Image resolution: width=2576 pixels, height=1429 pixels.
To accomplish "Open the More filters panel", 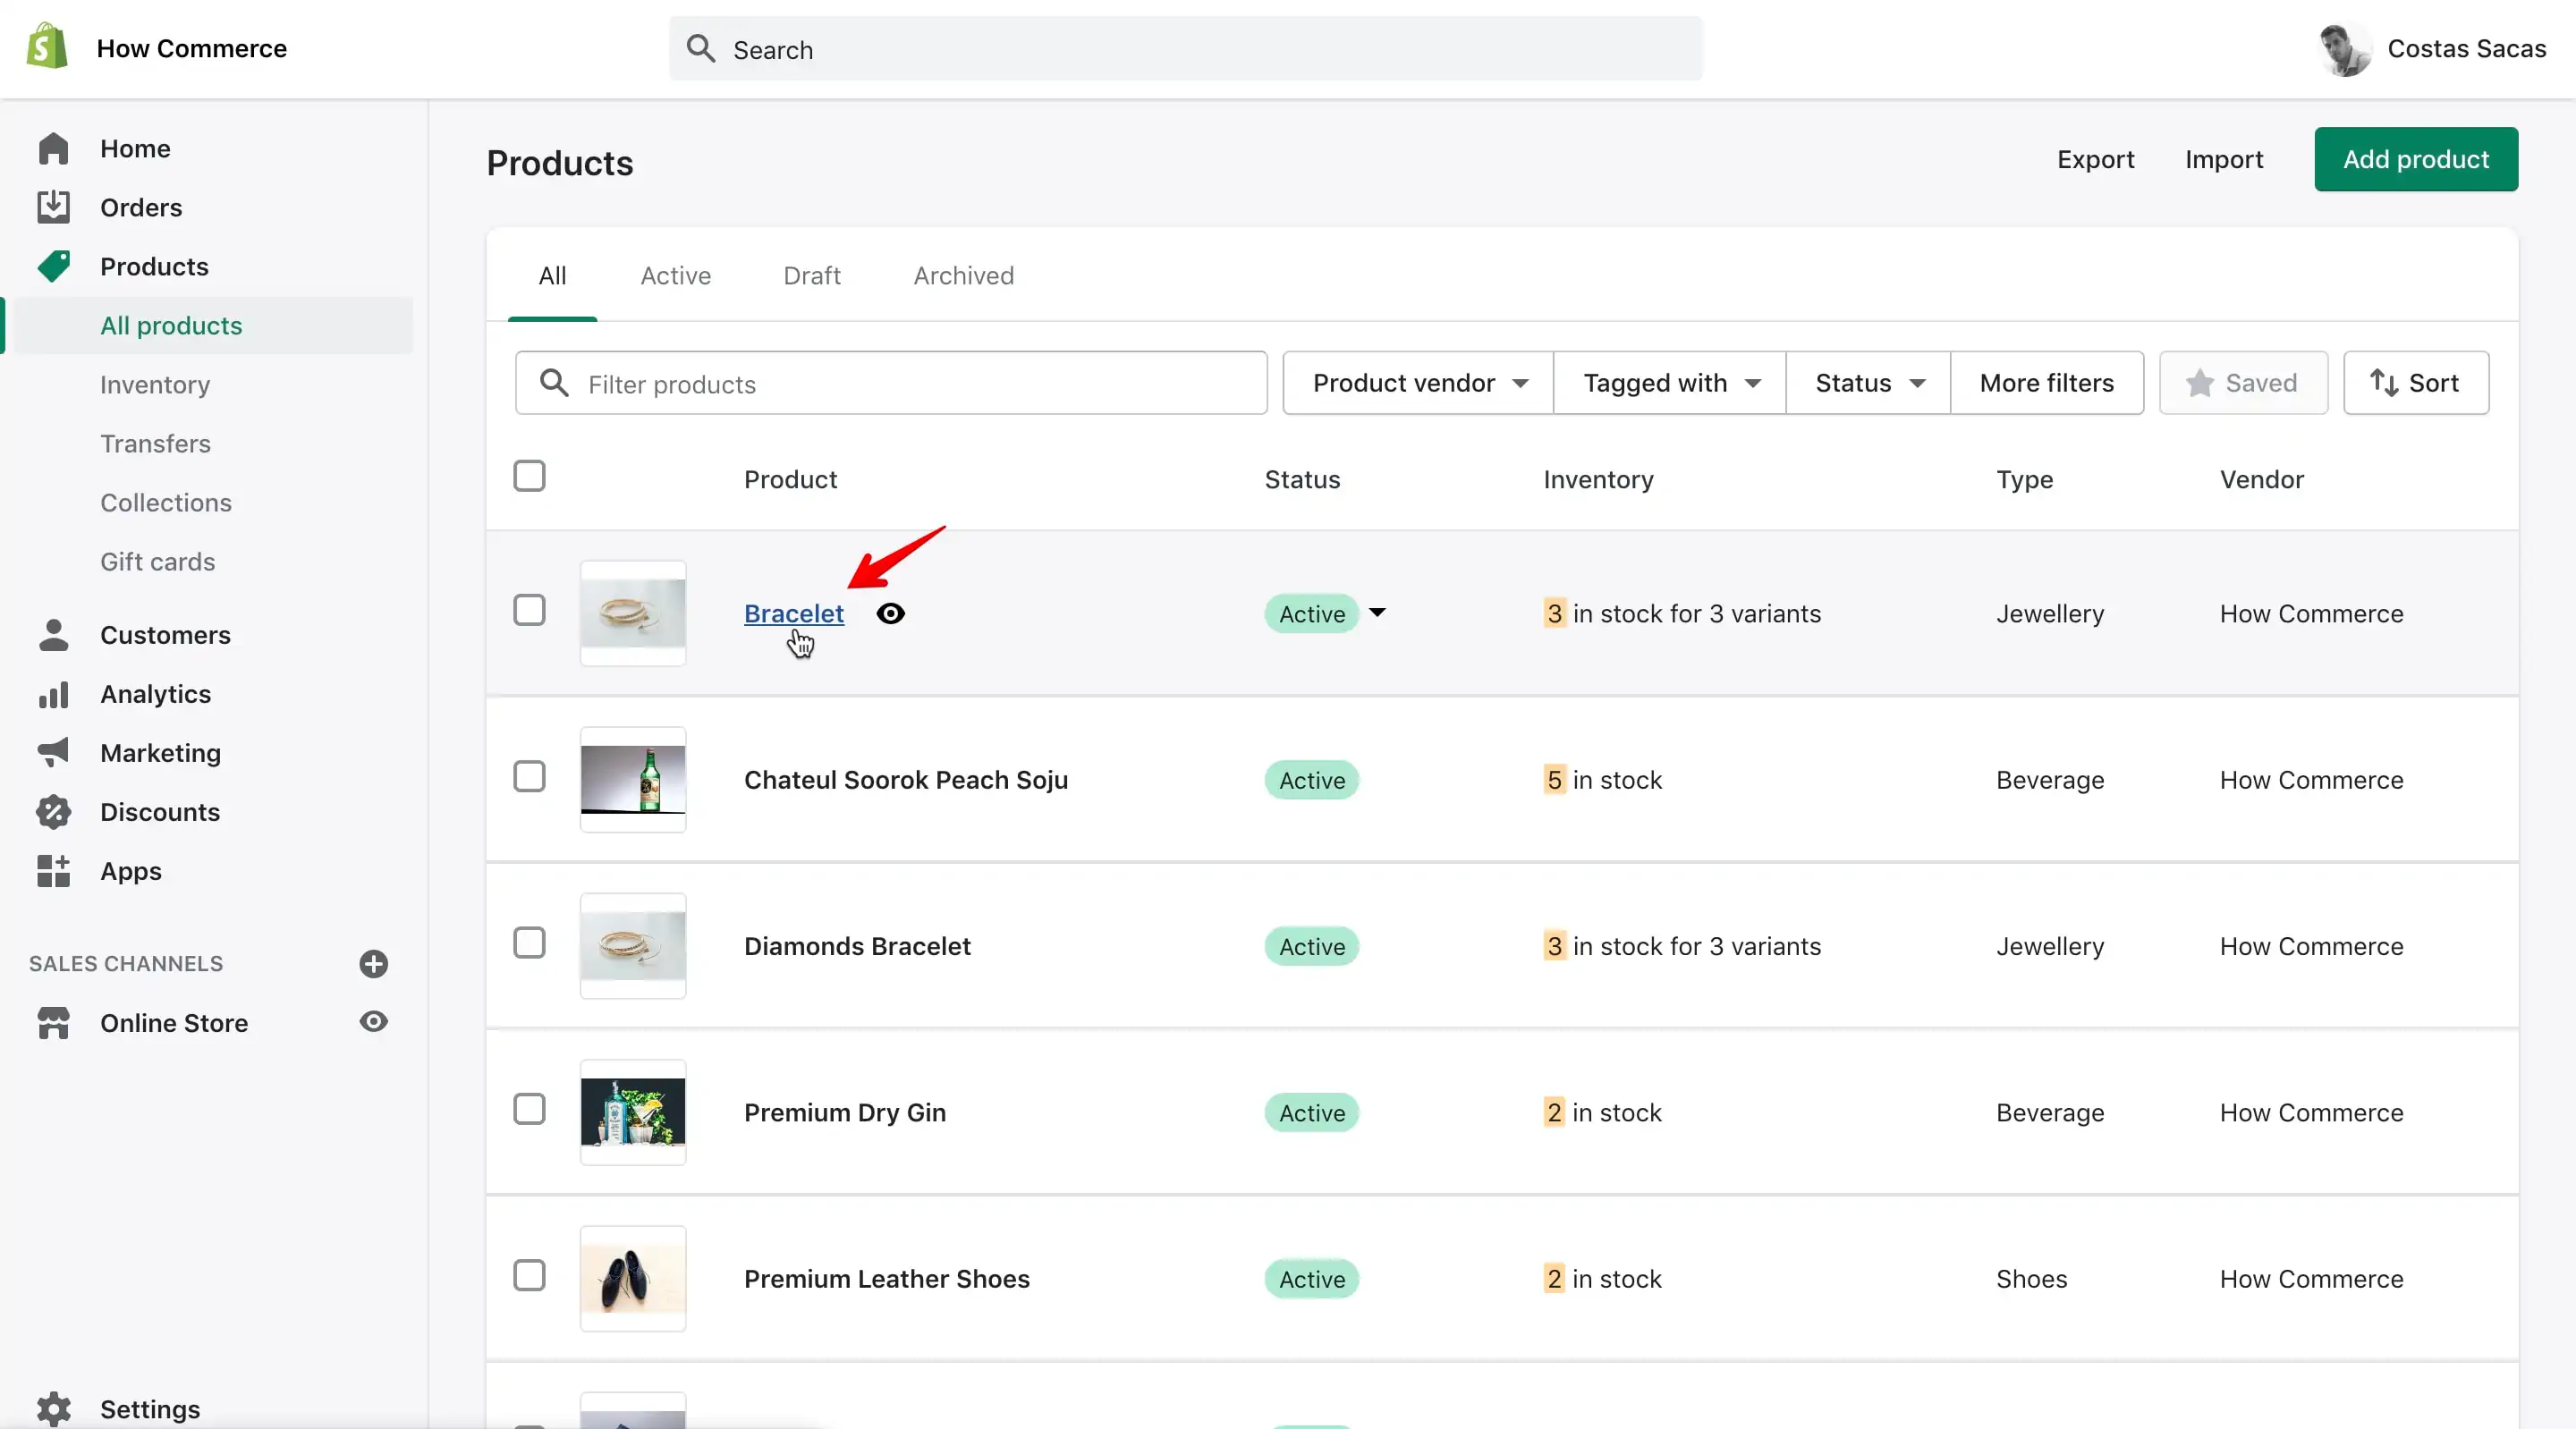I will (2047, 383).
